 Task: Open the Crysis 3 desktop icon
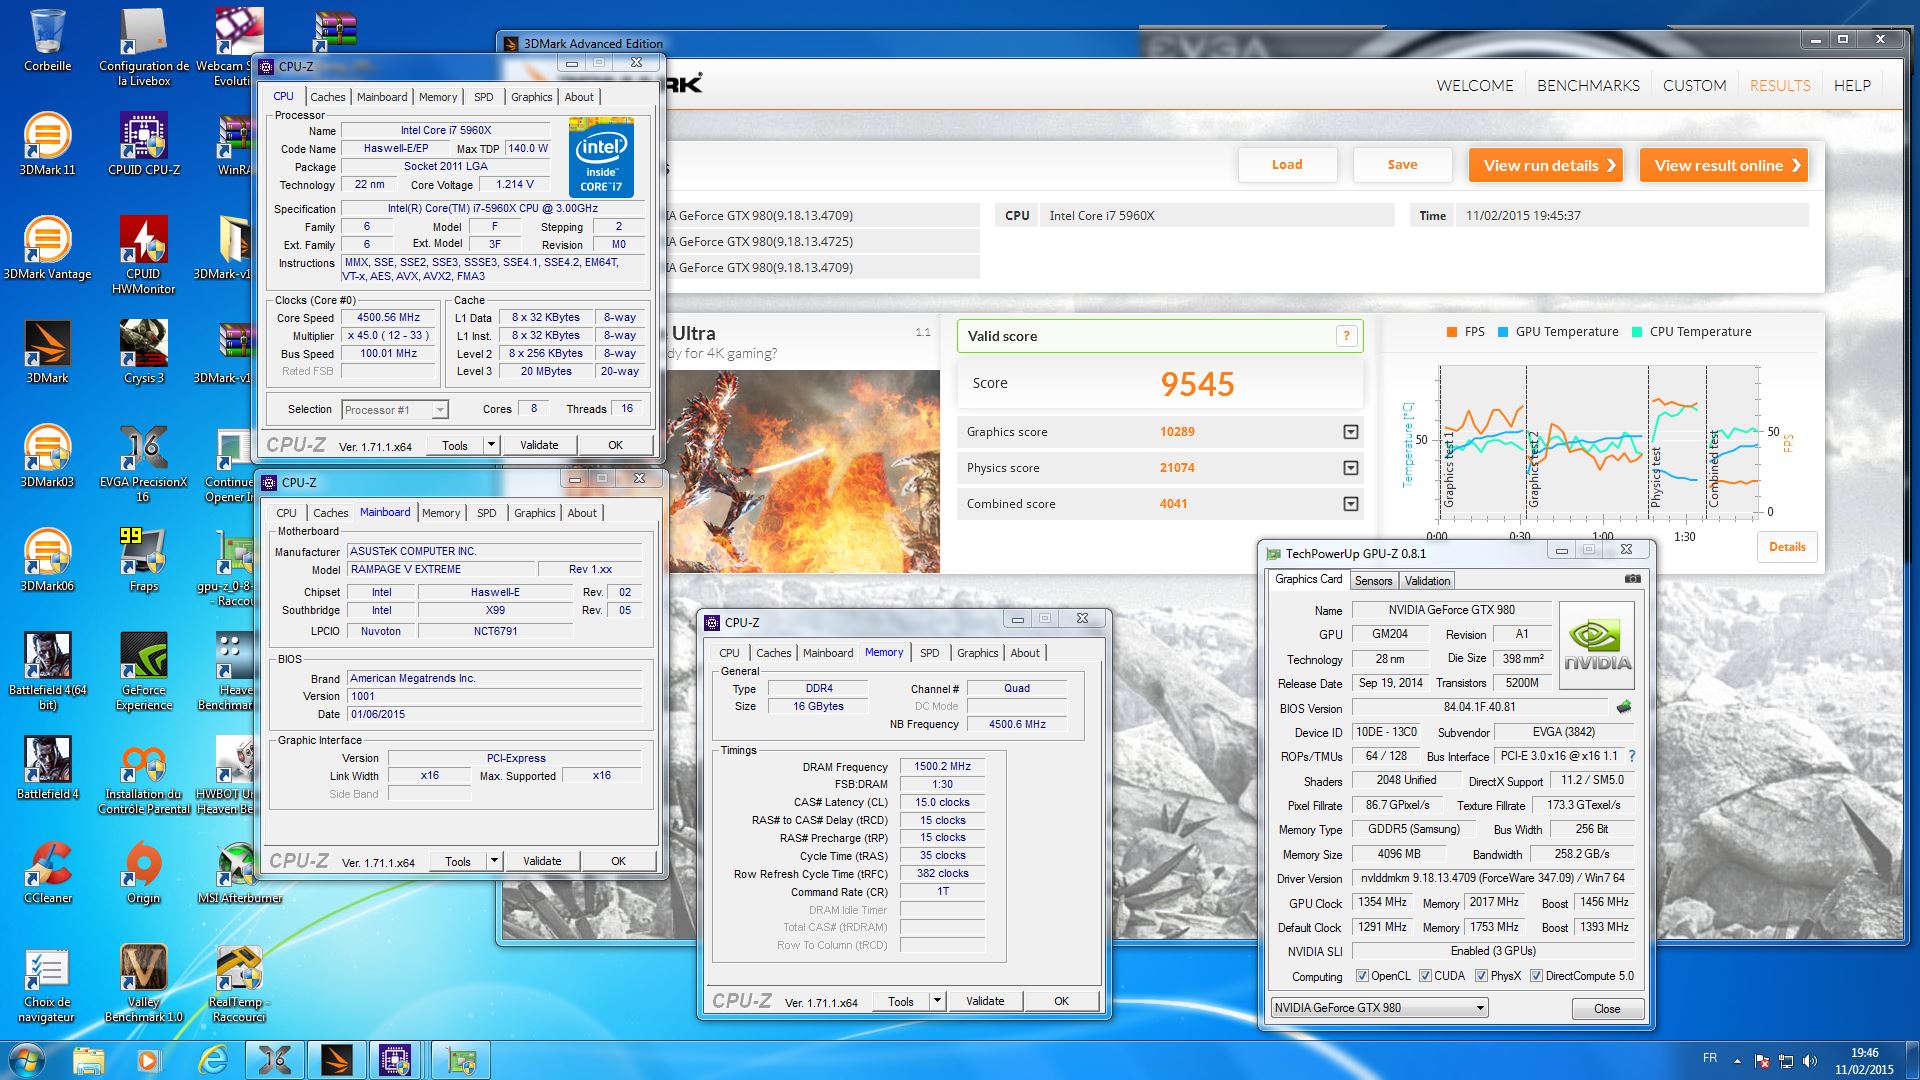click(144, 352)
